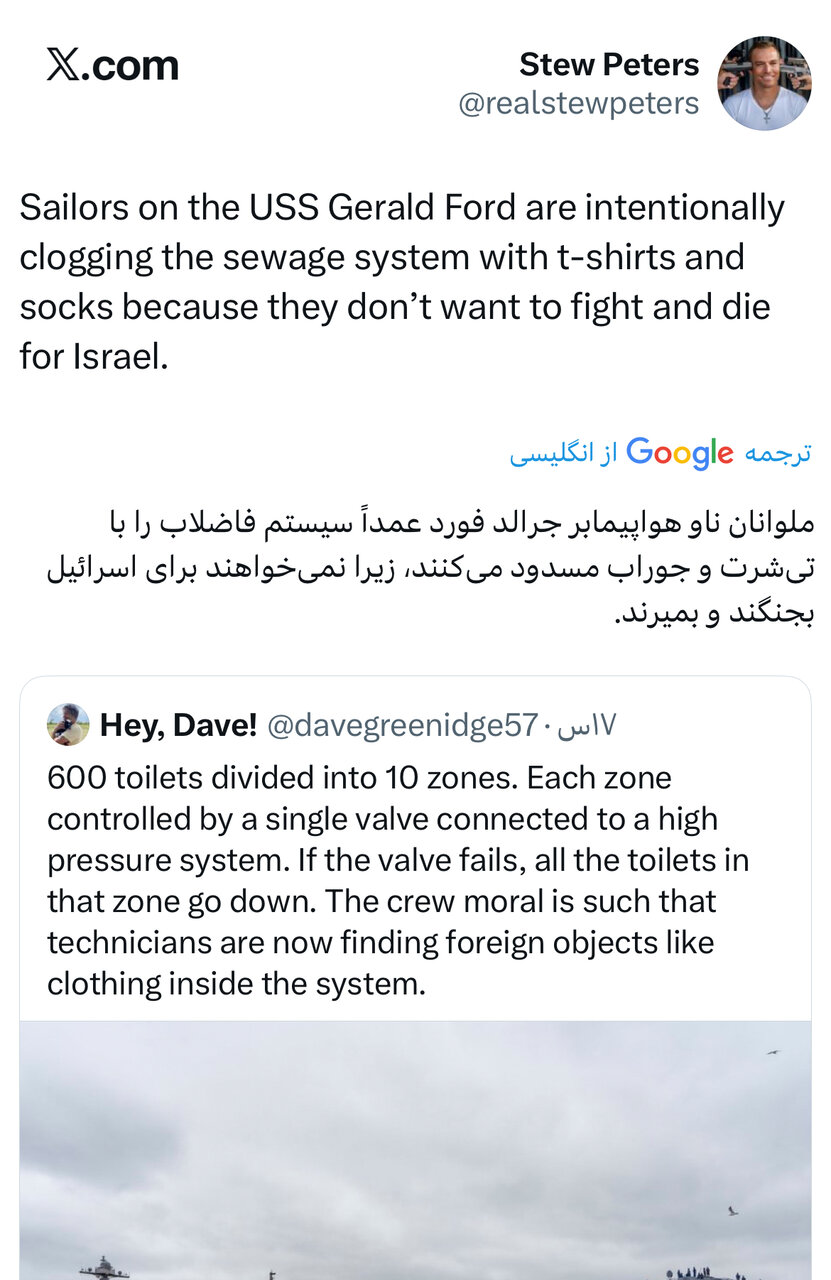
Task: Click the main English tweet about USS Gerald Ford
Action: (x=400, y=281)
